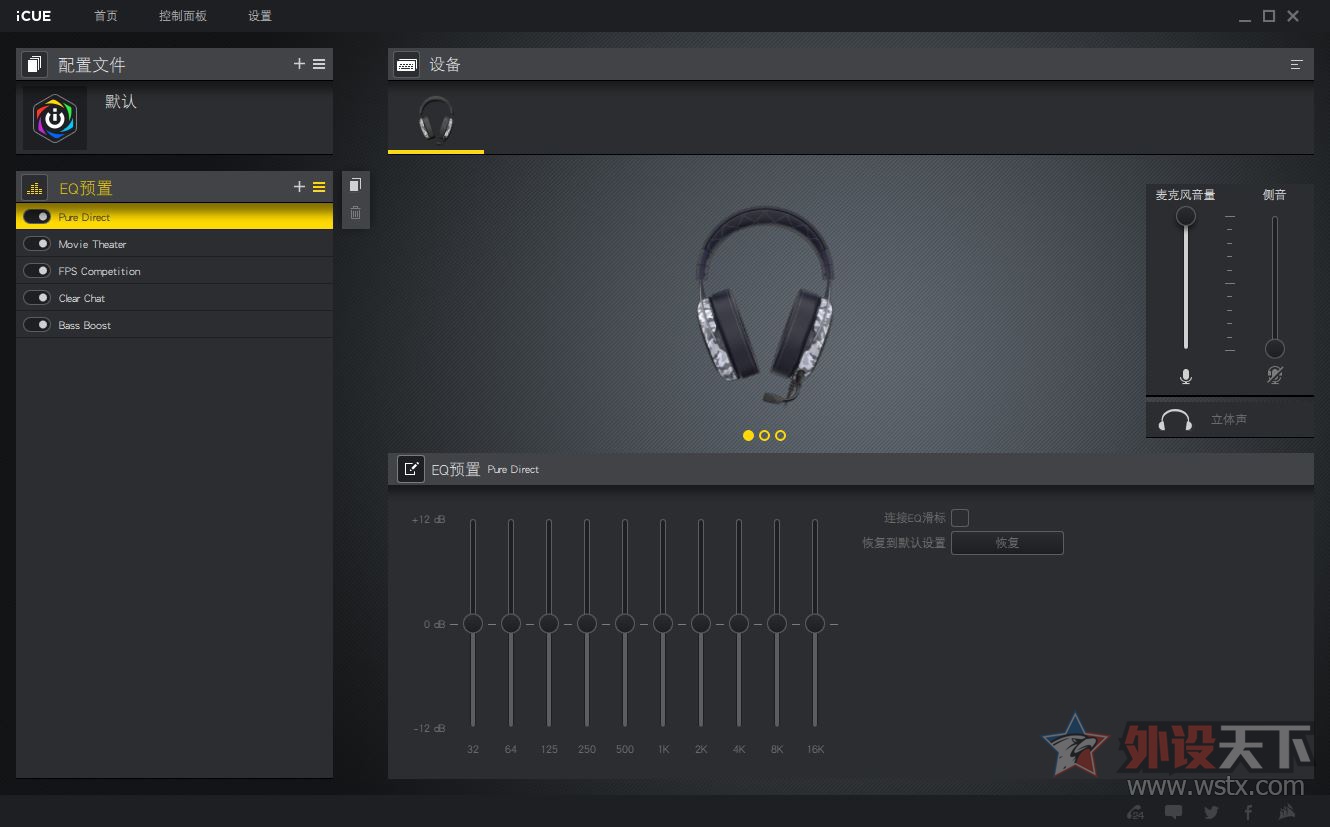
Task: Adjust the 4K EQ slider
Action: coord(739,624)
